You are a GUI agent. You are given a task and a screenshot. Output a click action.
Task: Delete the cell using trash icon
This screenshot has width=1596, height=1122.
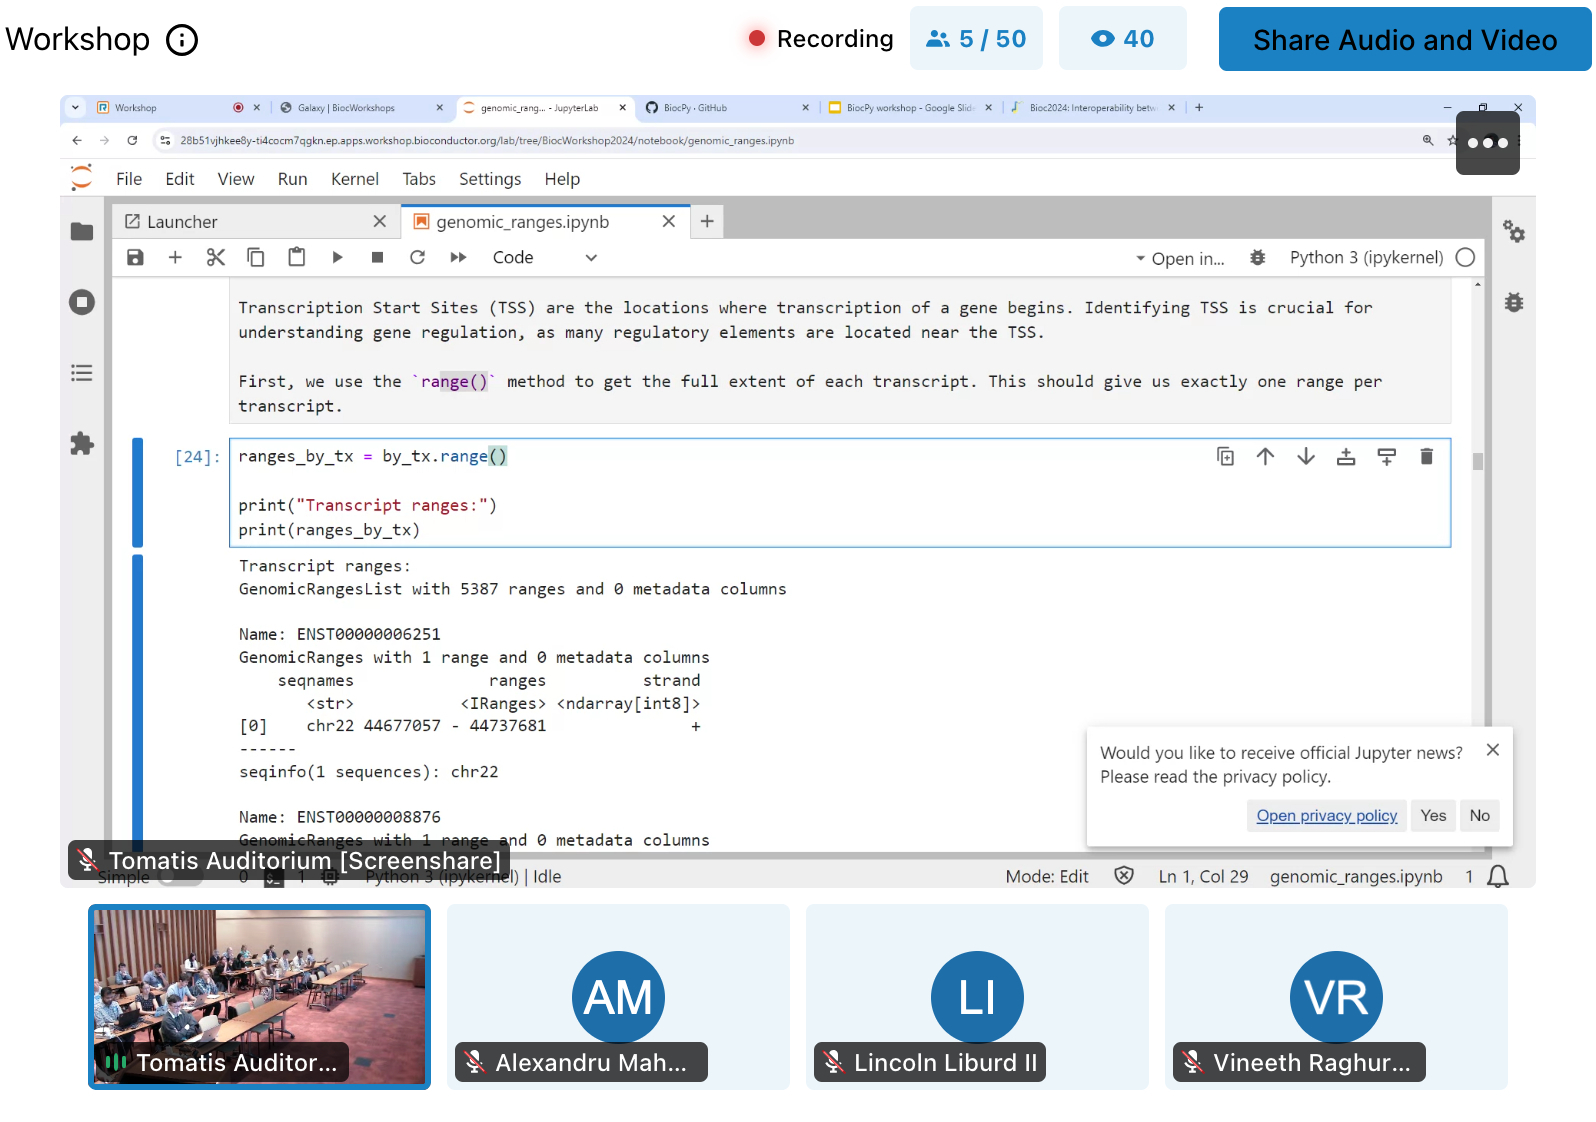(x=1426, y=457)
